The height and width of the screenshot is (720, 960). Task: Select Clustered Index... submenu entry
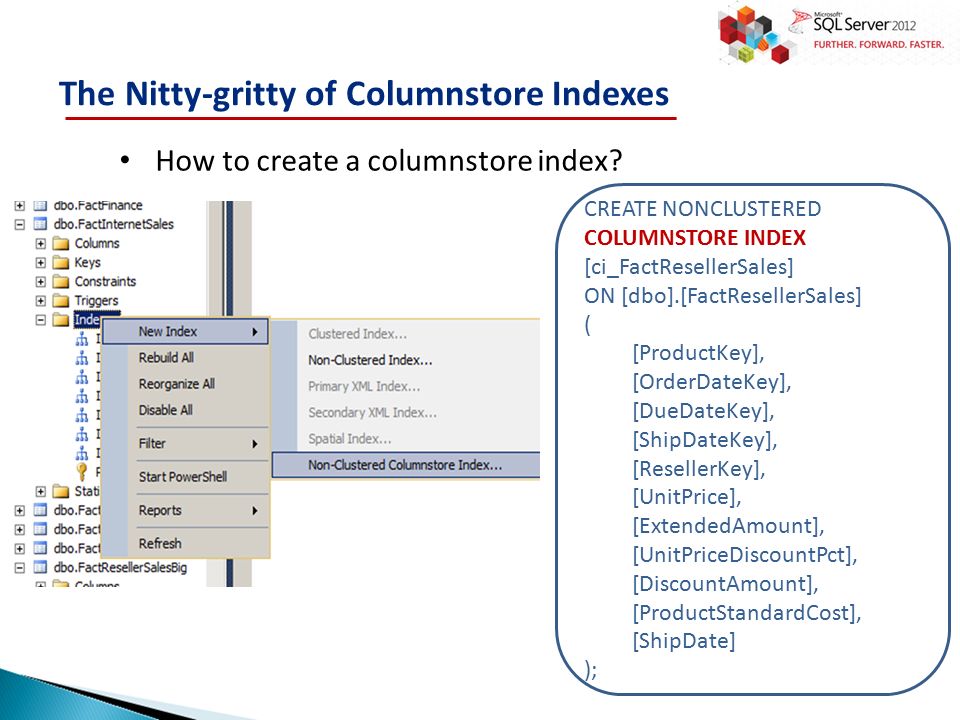point(406,334)
